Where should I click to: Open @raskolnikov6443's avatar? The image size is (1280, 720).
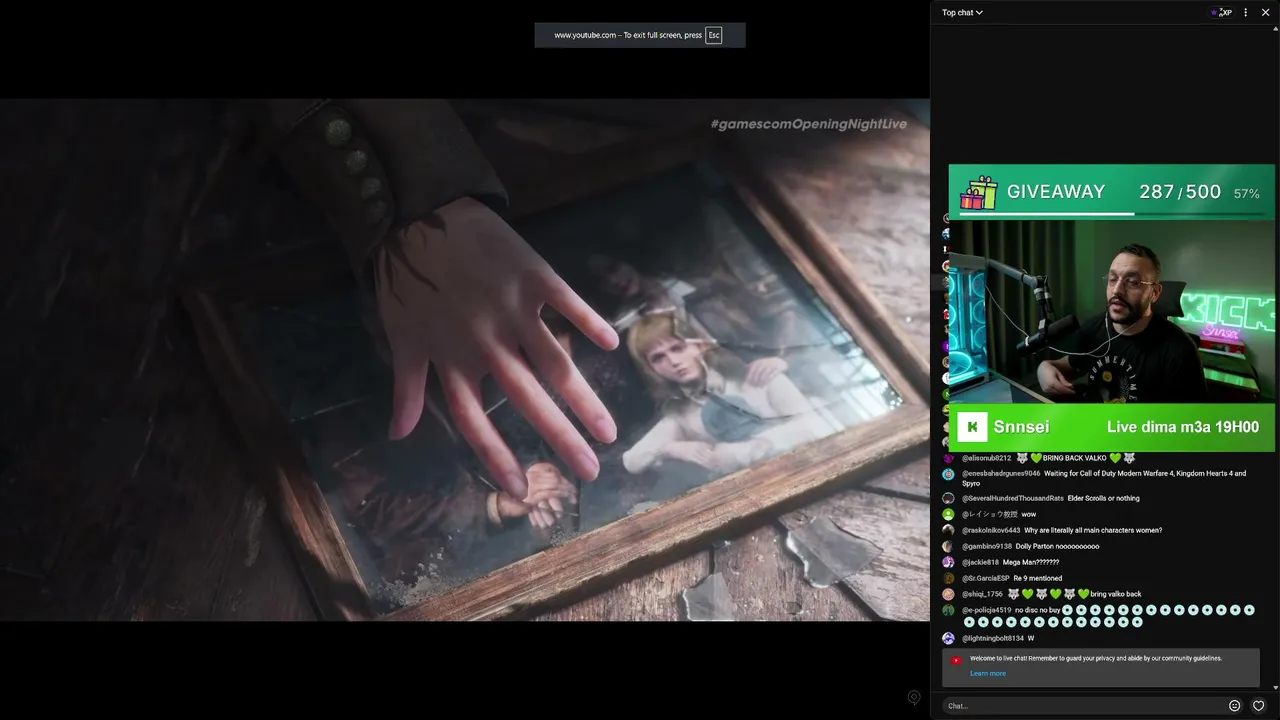[x=948, y=530]
